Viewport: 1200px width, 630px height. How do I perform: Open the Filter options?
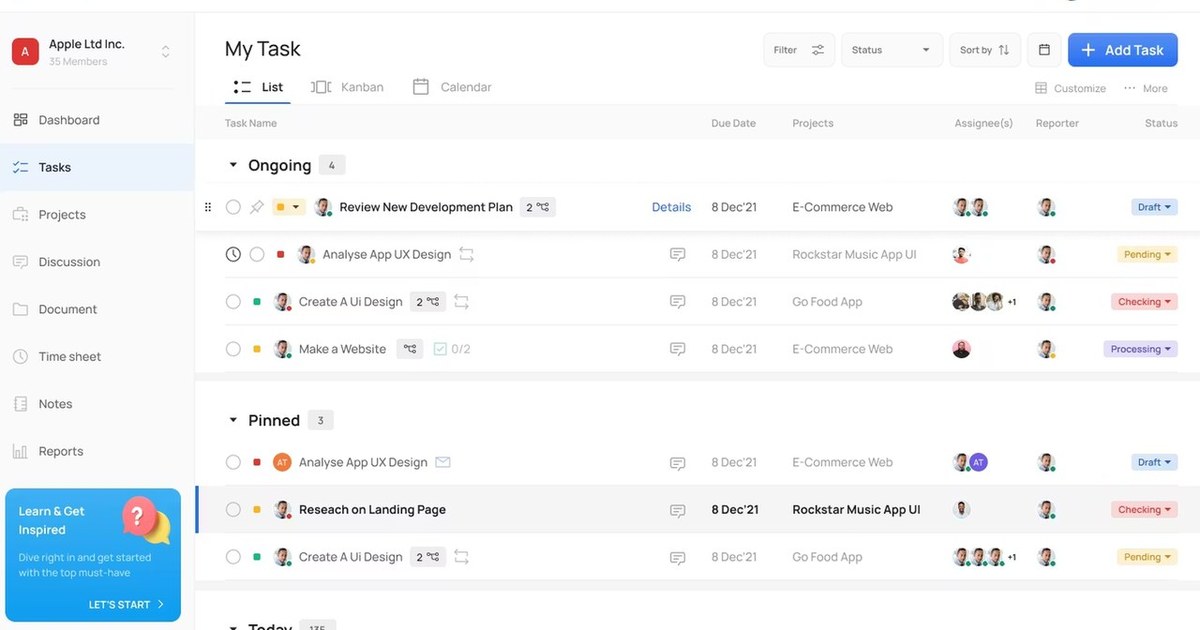coord(798,50)
